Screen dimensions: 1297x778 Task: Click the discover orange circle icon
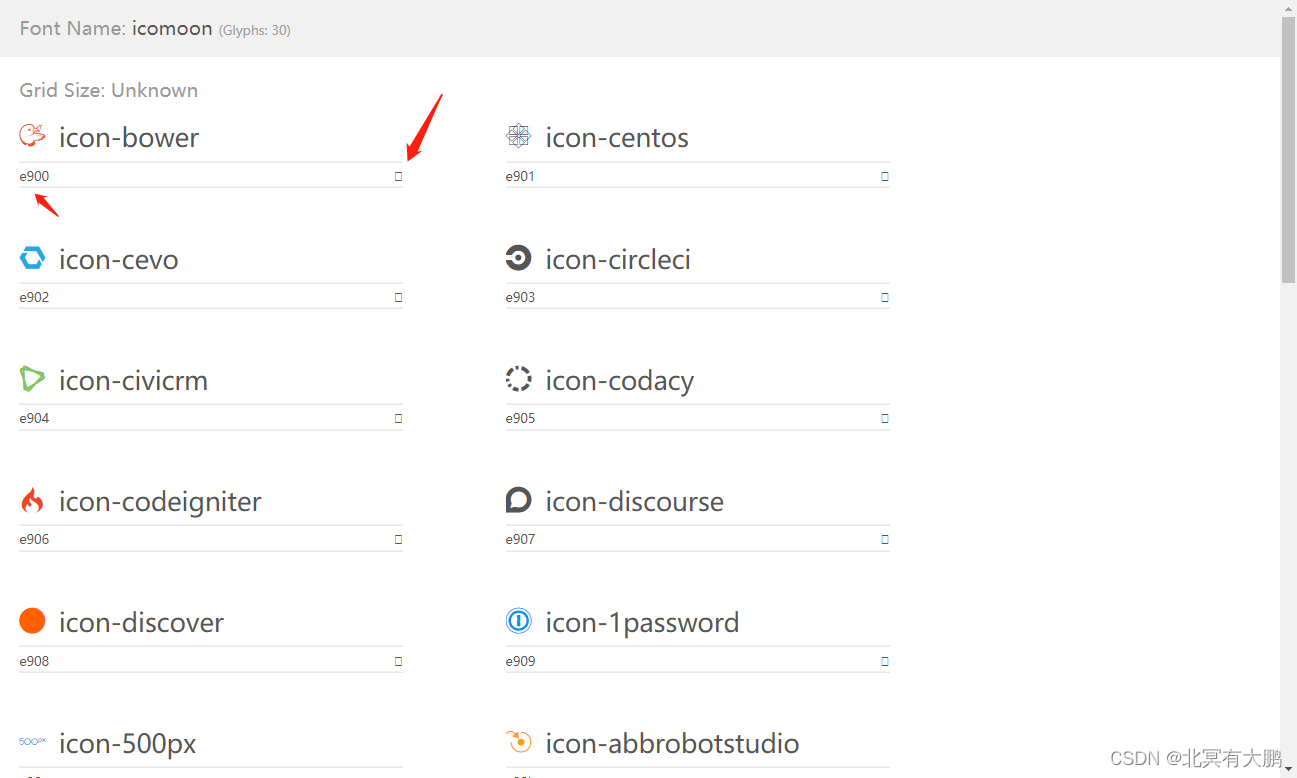[32, 622]
